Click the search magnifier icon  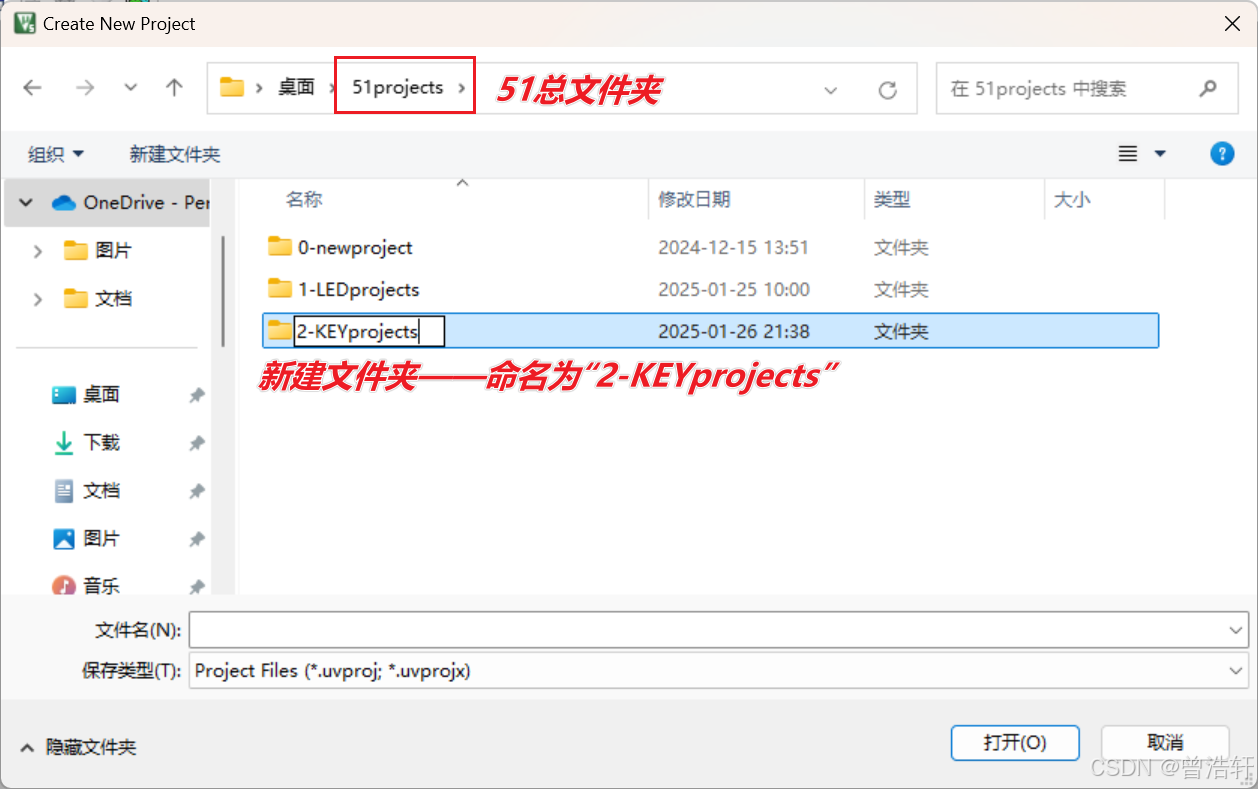(x=1208, y=88)
